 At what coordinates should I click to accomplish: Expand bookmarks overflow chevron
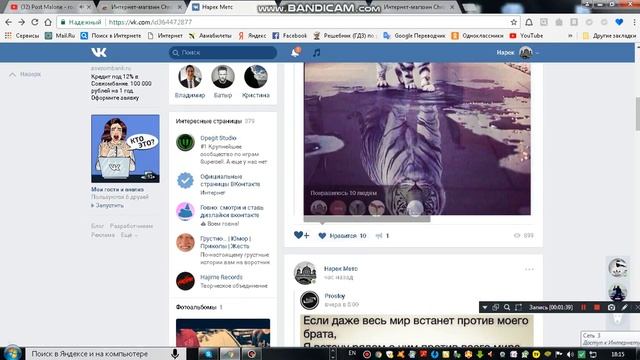(570, 36)
